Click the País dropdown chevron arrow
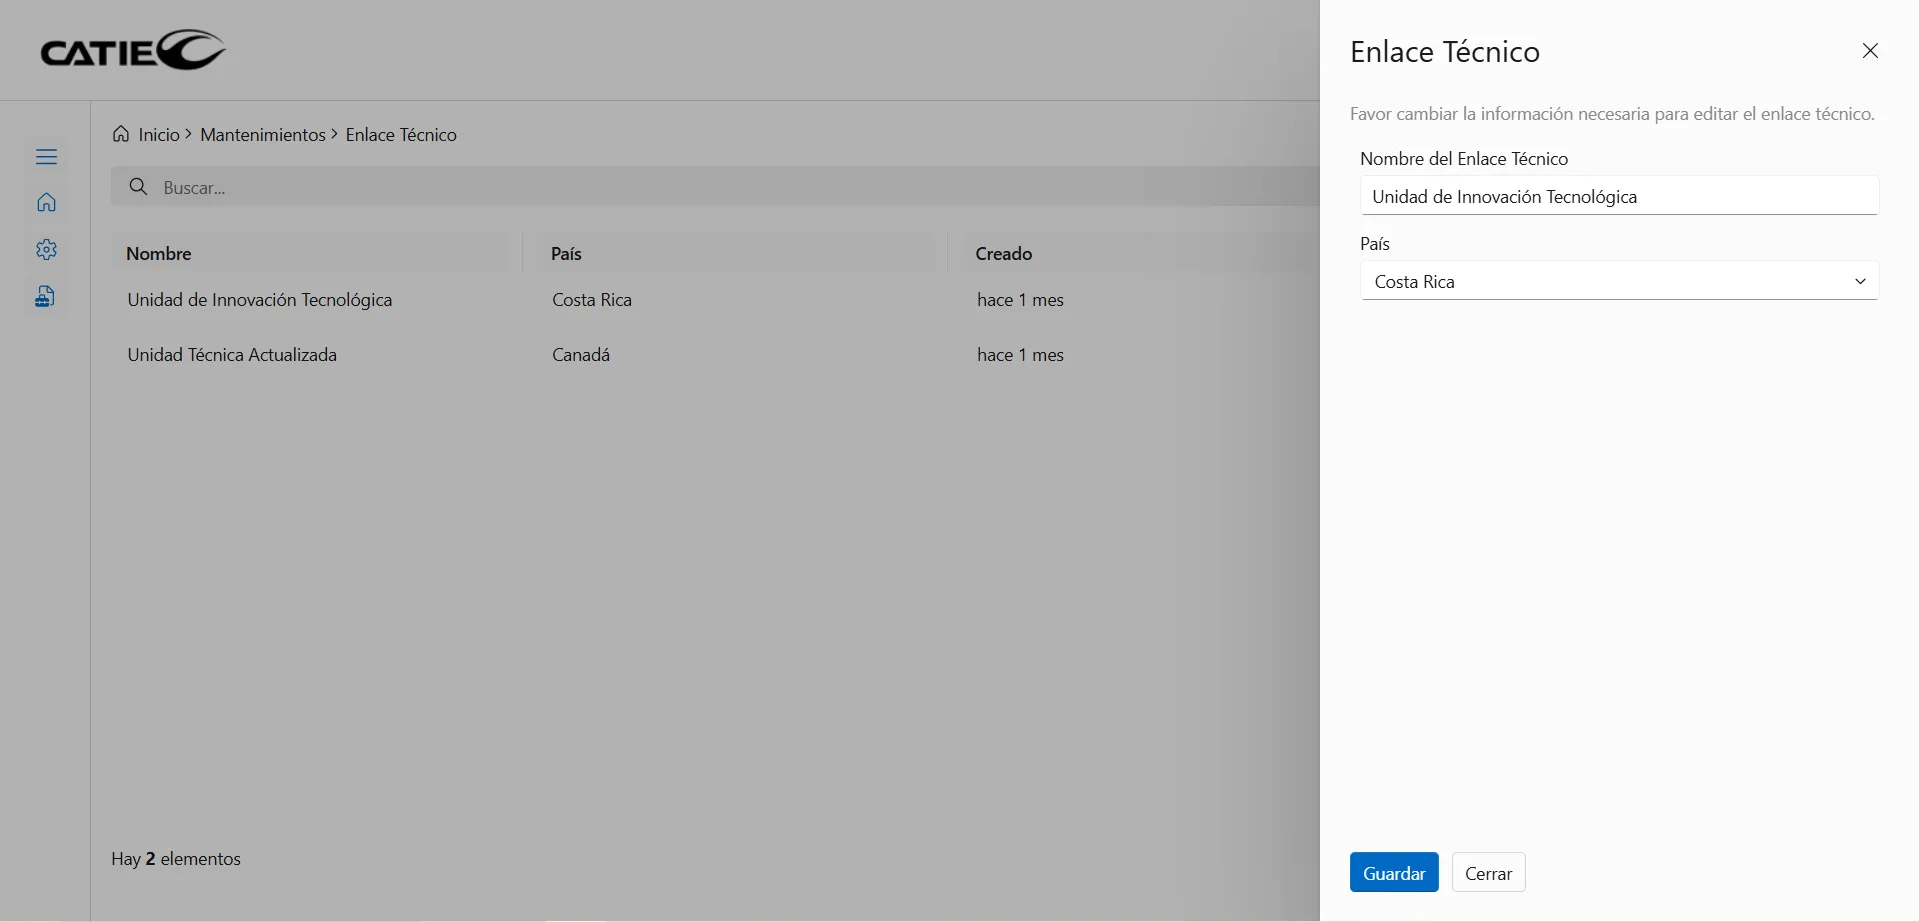Viewport: 1919px width, 922px height. 1860,282
